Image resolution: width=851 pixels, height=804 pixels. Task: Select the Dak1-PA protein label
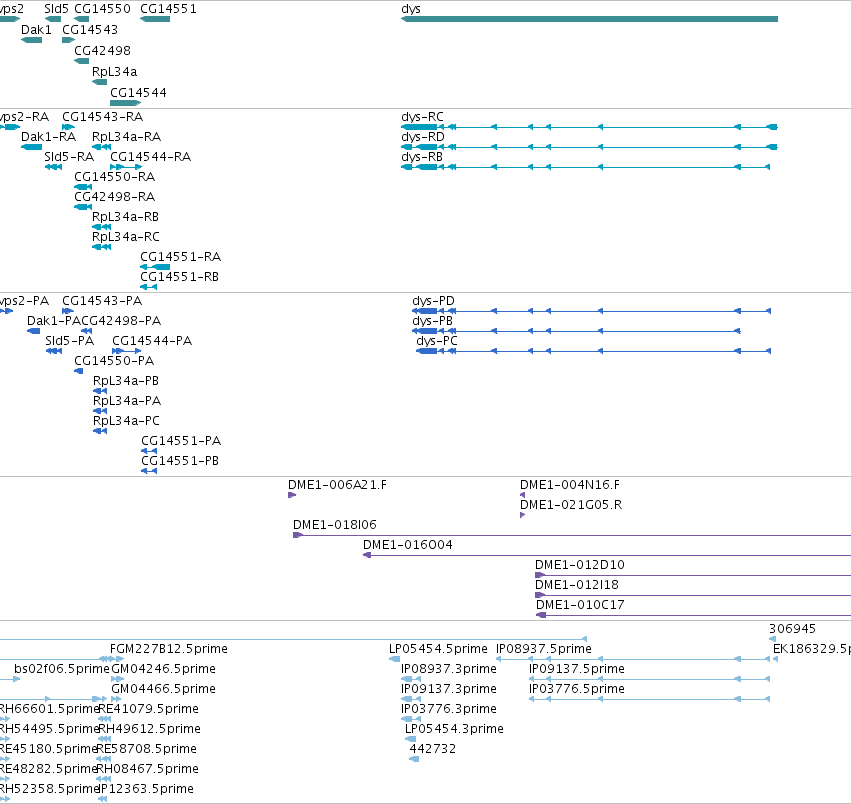[x=54, y=321]
